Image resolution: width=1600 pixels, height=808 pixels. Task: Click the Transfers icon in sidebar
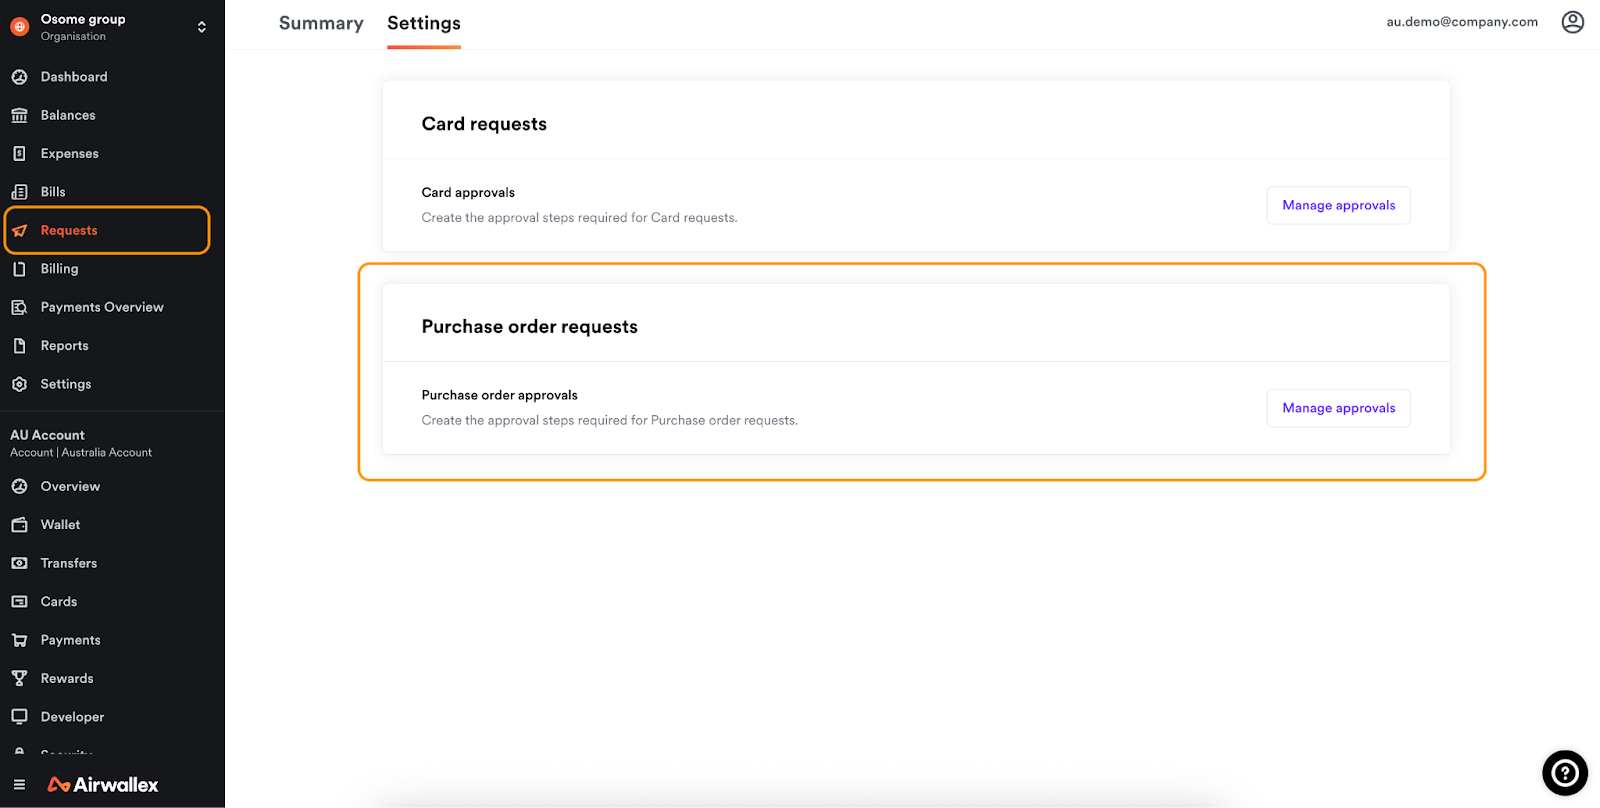[19, 564]
